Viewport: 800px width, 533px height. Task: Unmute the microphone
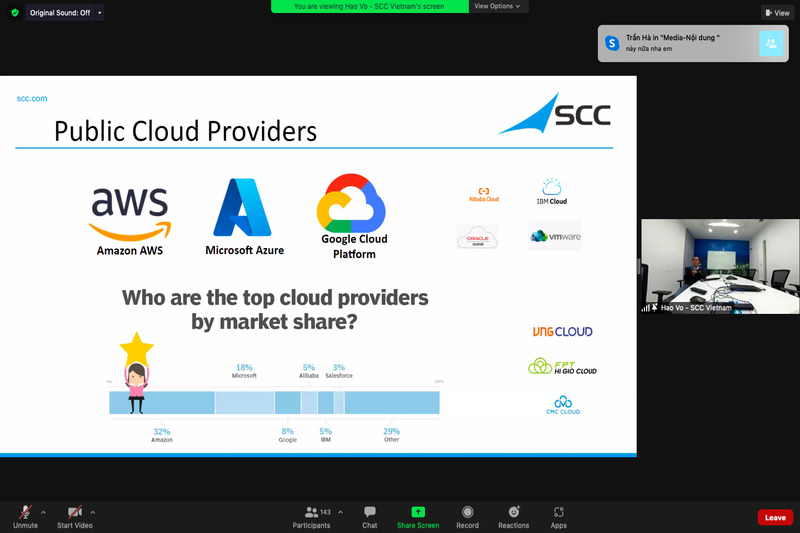(25, 517)
